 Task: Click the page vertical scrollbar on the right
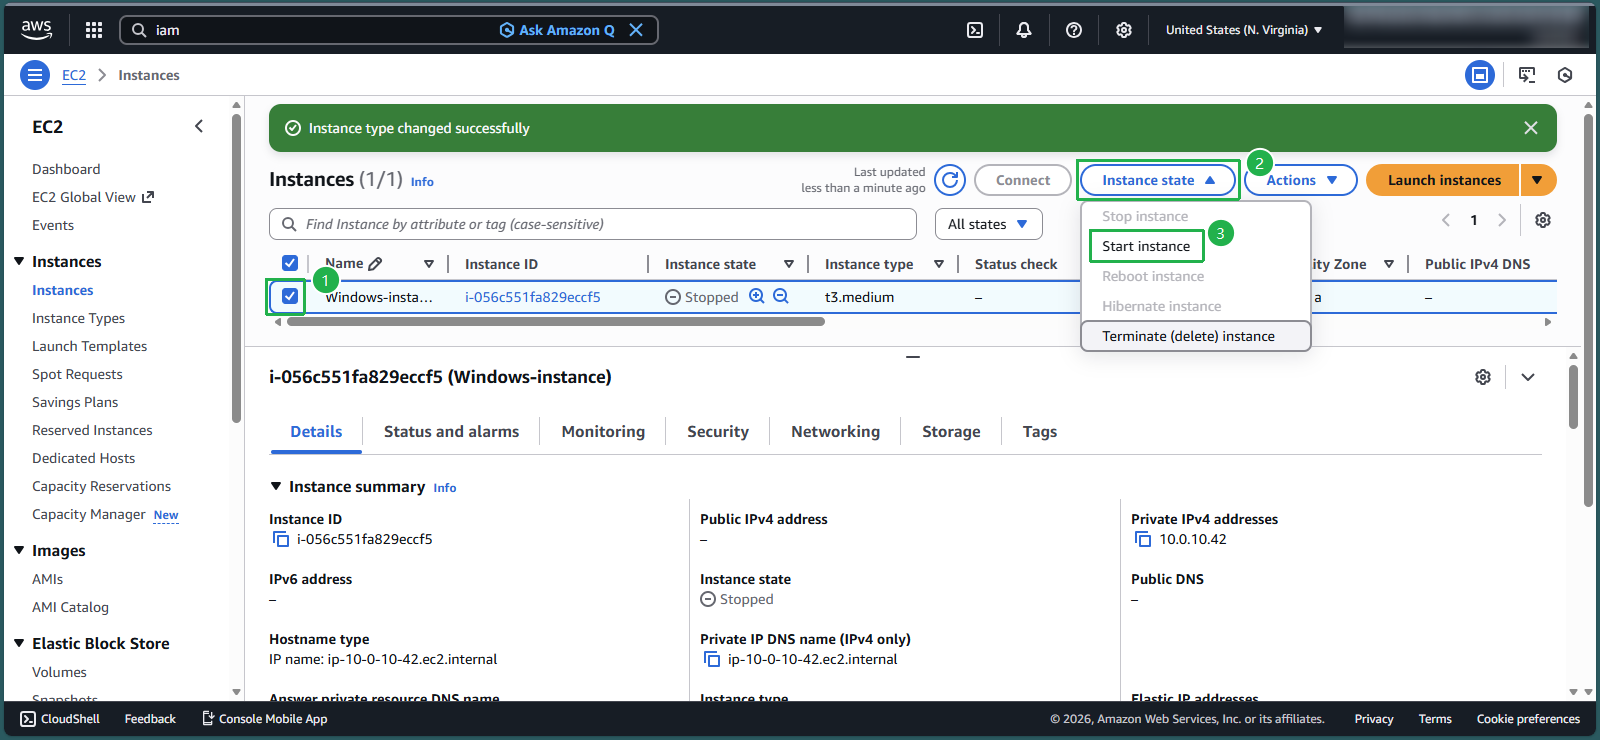pyautogui.click(x=1588, y=310)
